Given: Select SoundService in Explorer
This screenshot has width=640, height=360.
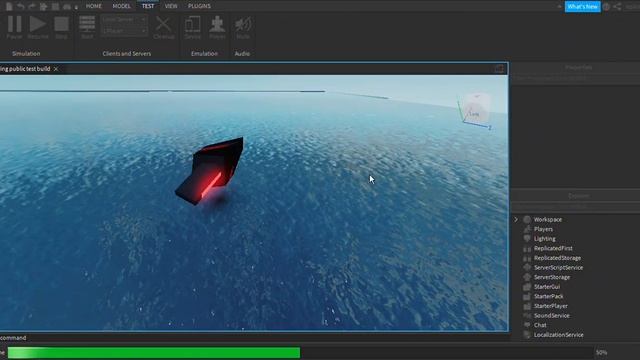Looking at the screenshot, I should 551,316.
